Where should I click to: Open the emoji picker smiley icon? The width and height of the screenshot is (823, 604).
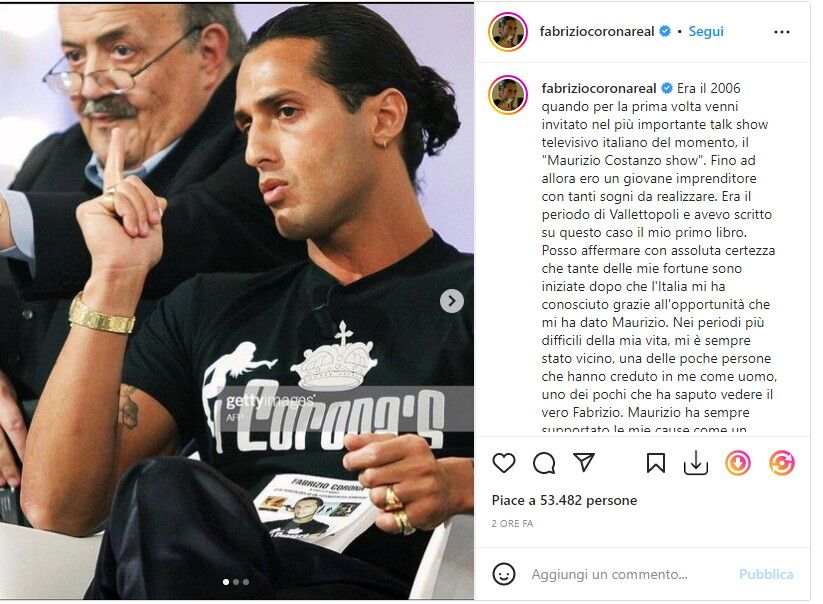(504, 574)
